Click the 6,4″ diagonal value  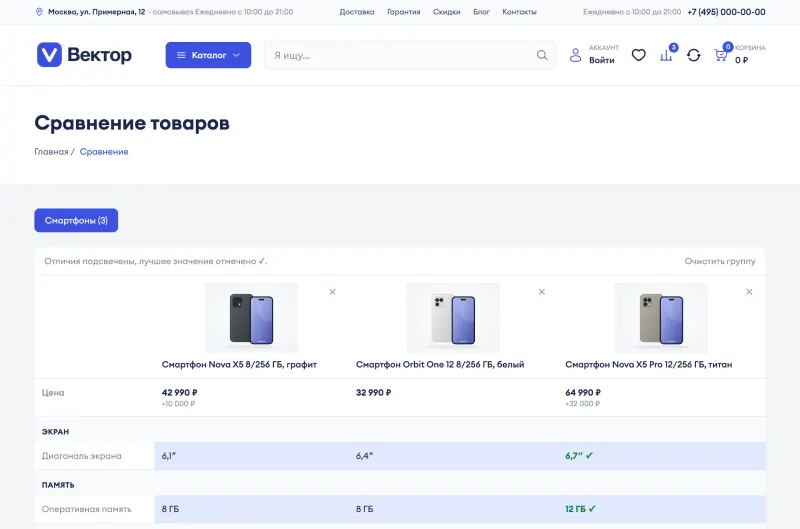pos(364,456)
